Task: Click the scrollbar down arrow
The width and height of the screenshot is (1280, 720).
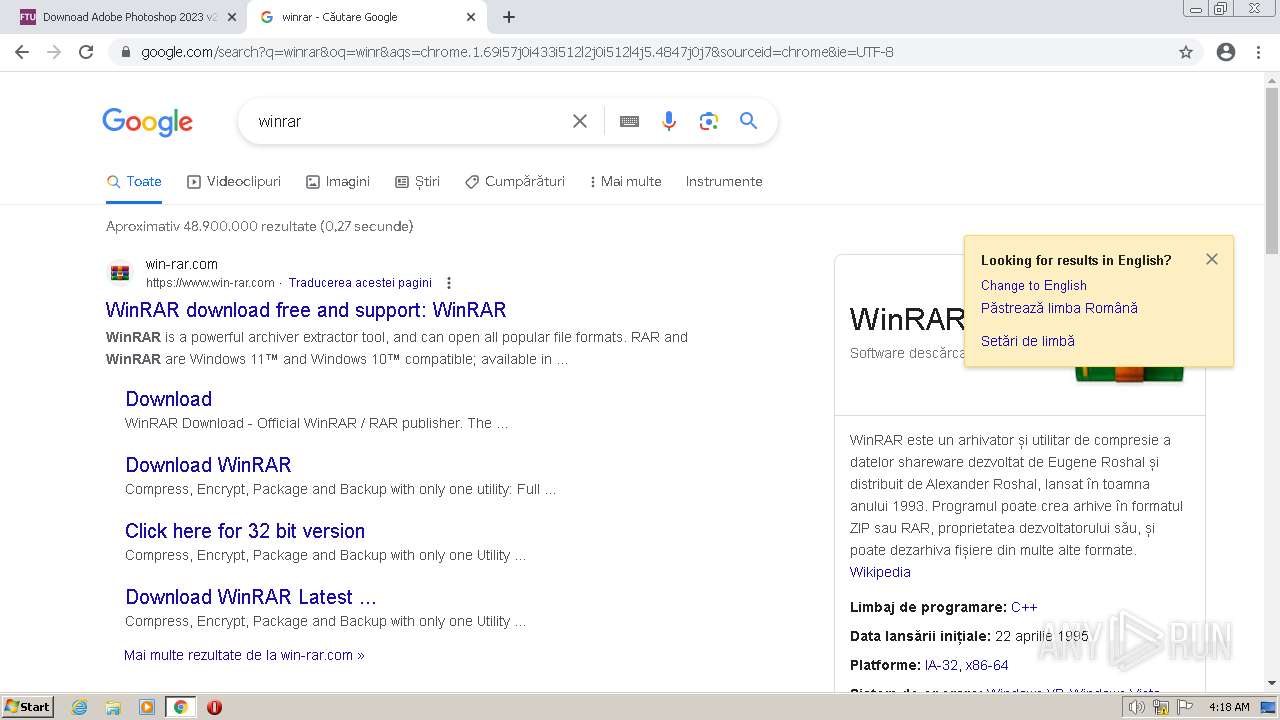Action: pyautogui.click(x=1272, y=683)
